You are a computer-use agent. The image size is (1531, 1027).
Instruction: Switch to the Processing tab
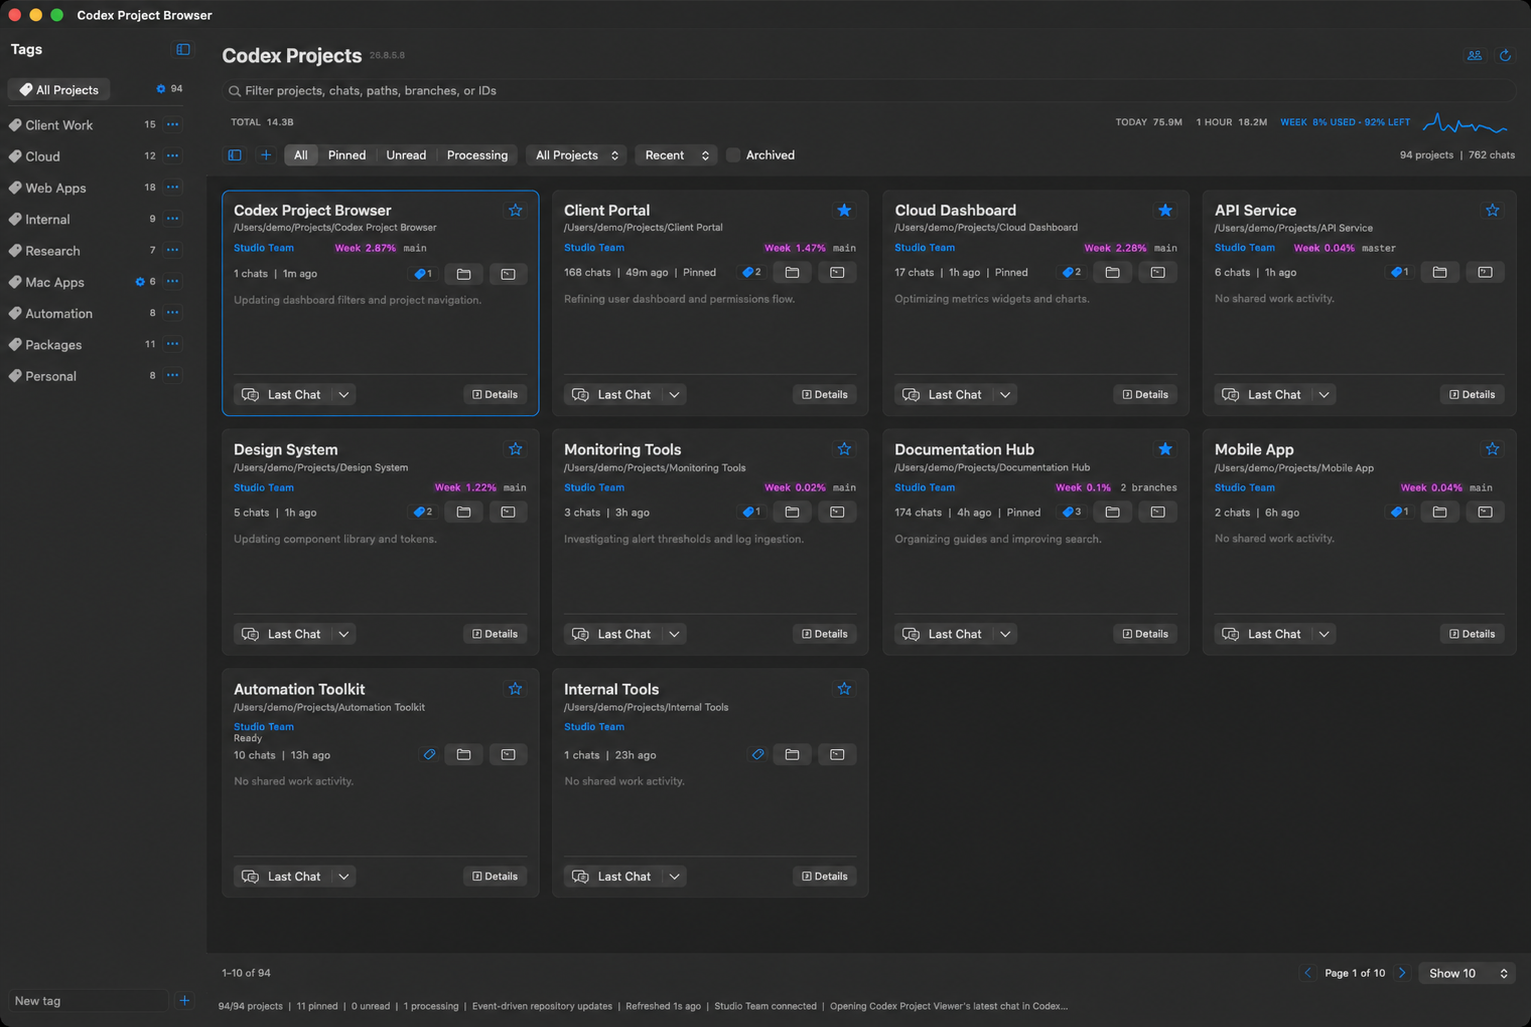pyautogui.click(x=477, y=155)
